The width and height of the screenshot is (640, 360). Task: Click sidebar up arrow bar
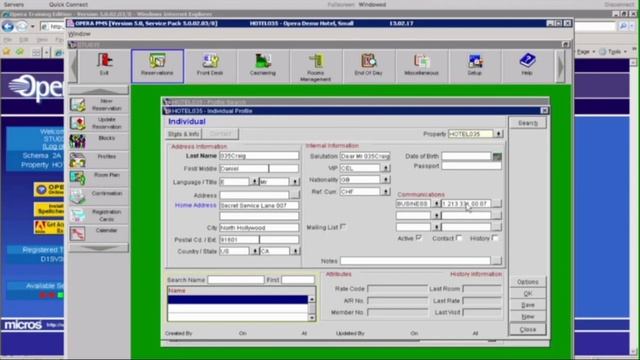click(98, 90)
